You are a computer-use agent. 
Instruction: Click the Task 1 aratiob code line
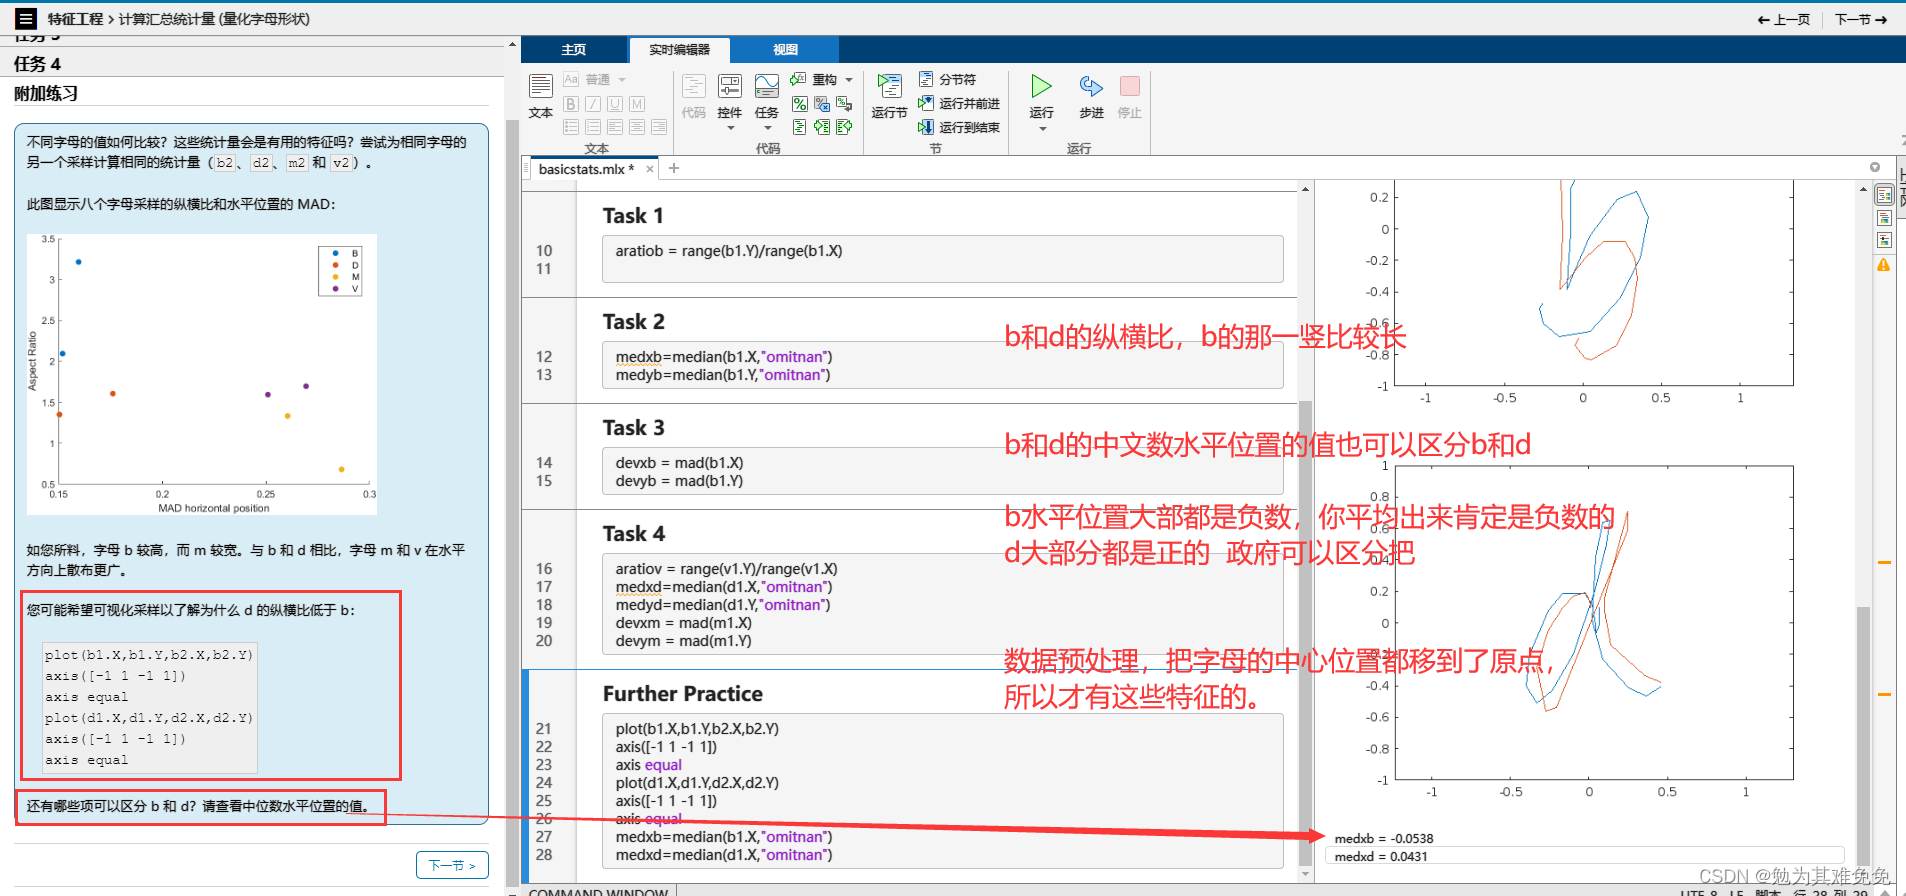pyautogui.click(x=729, y=251)
